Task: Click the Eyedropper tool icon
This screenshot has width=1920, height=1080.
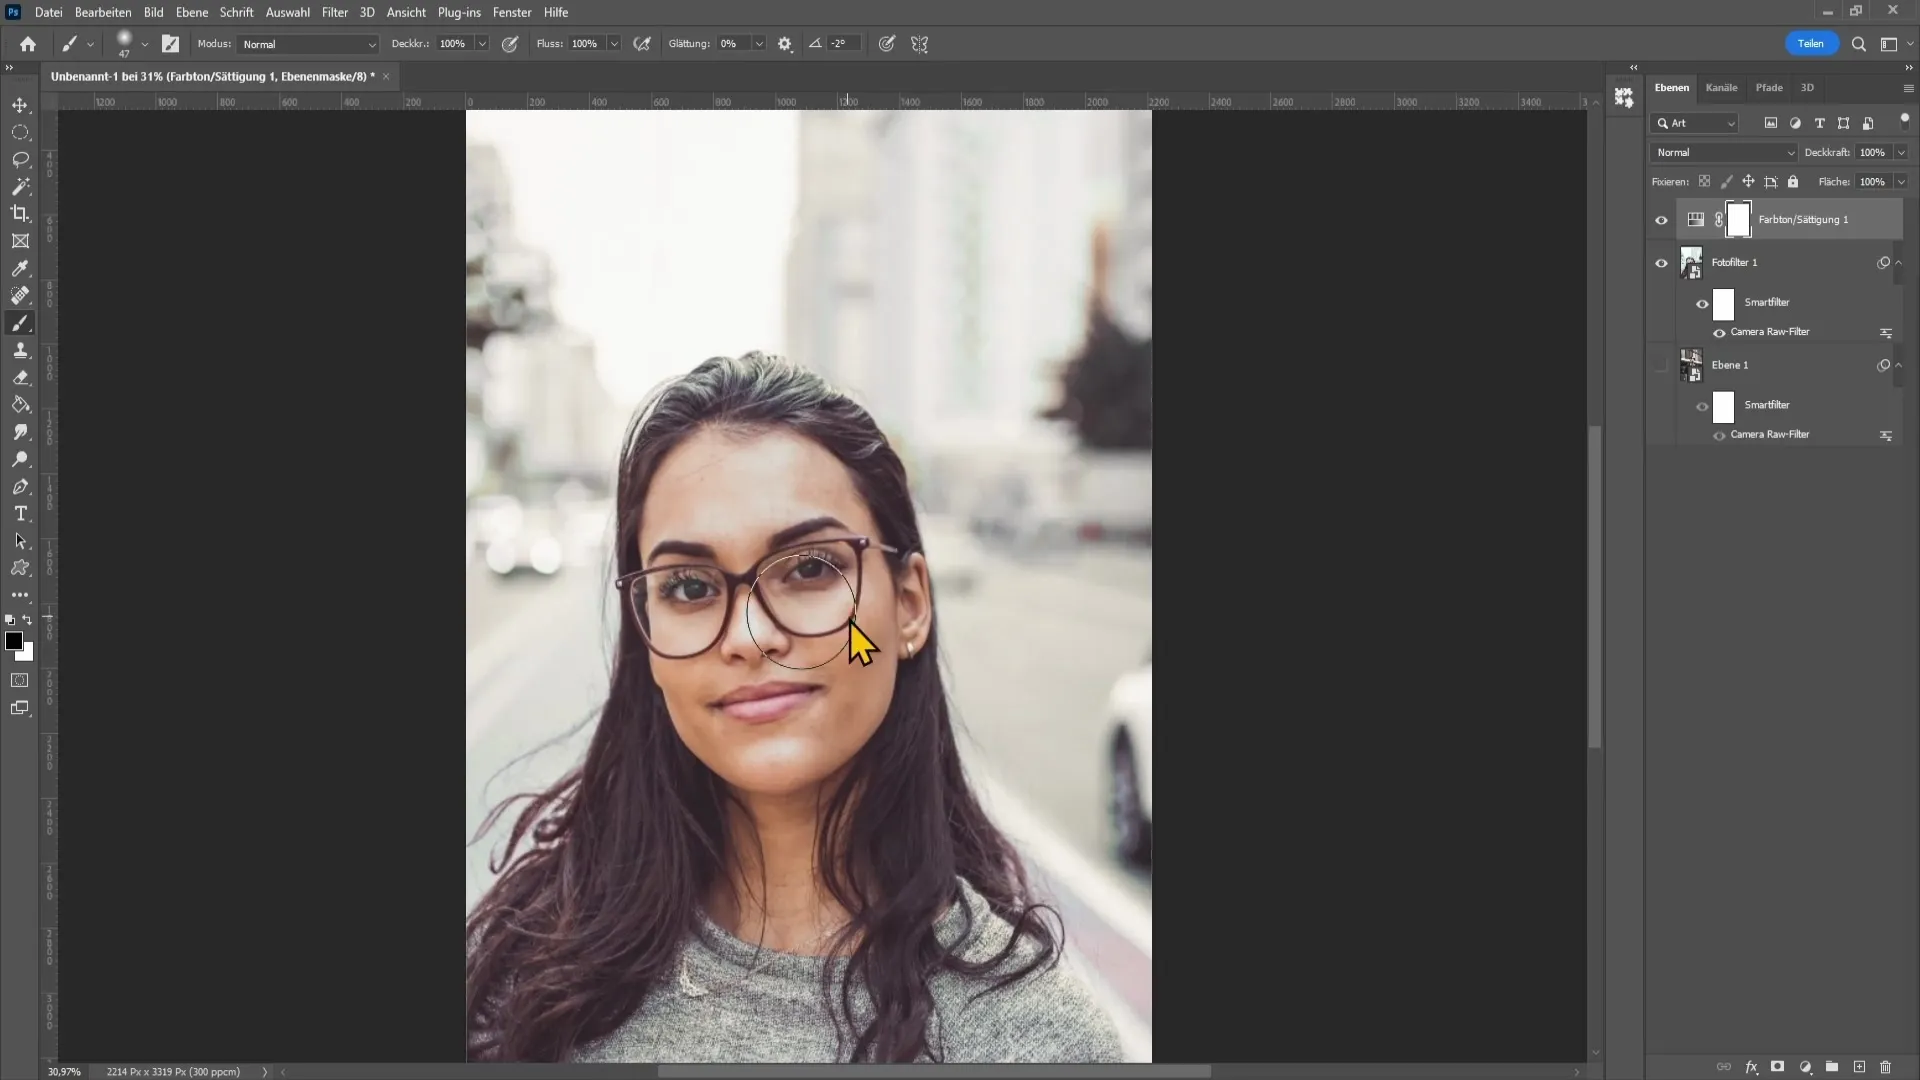Action: [20, 268]
